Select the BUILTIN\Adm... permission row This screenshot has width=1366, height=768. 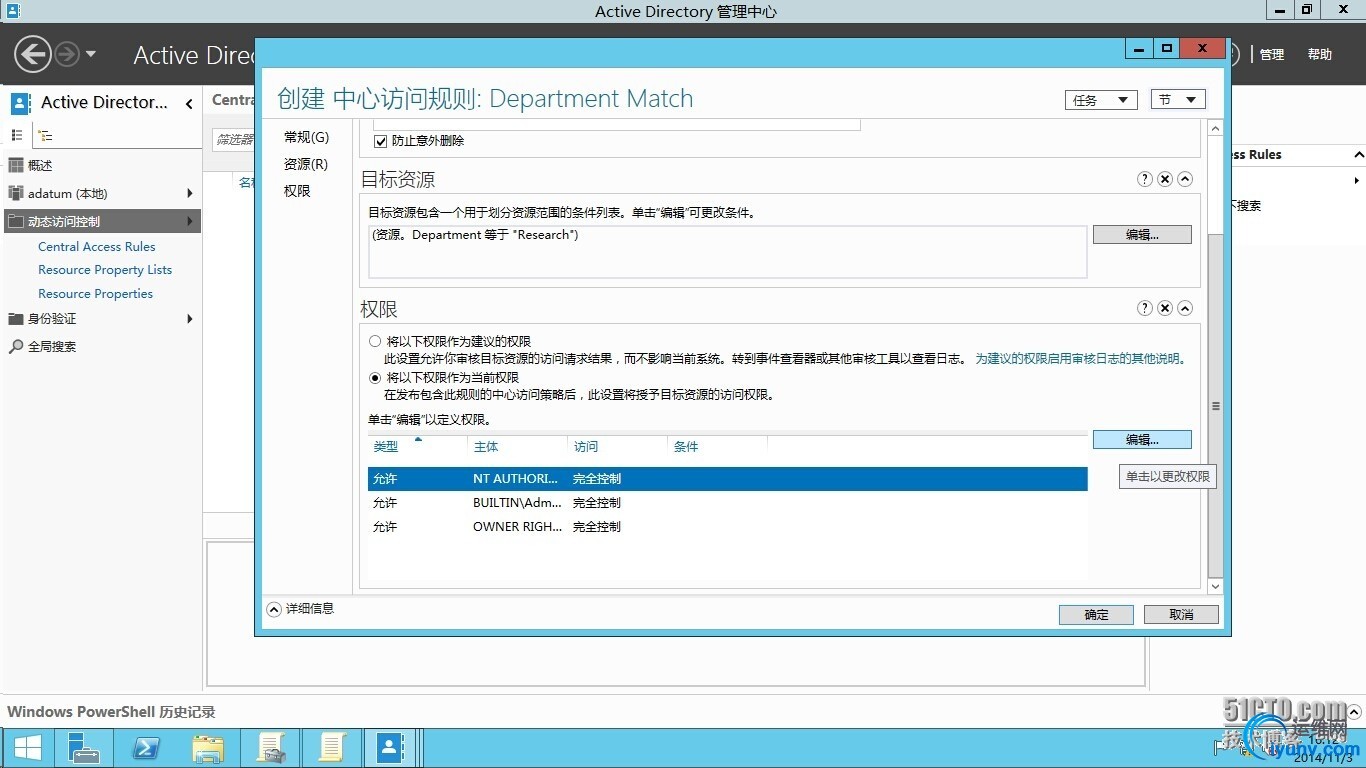(728, 503)
